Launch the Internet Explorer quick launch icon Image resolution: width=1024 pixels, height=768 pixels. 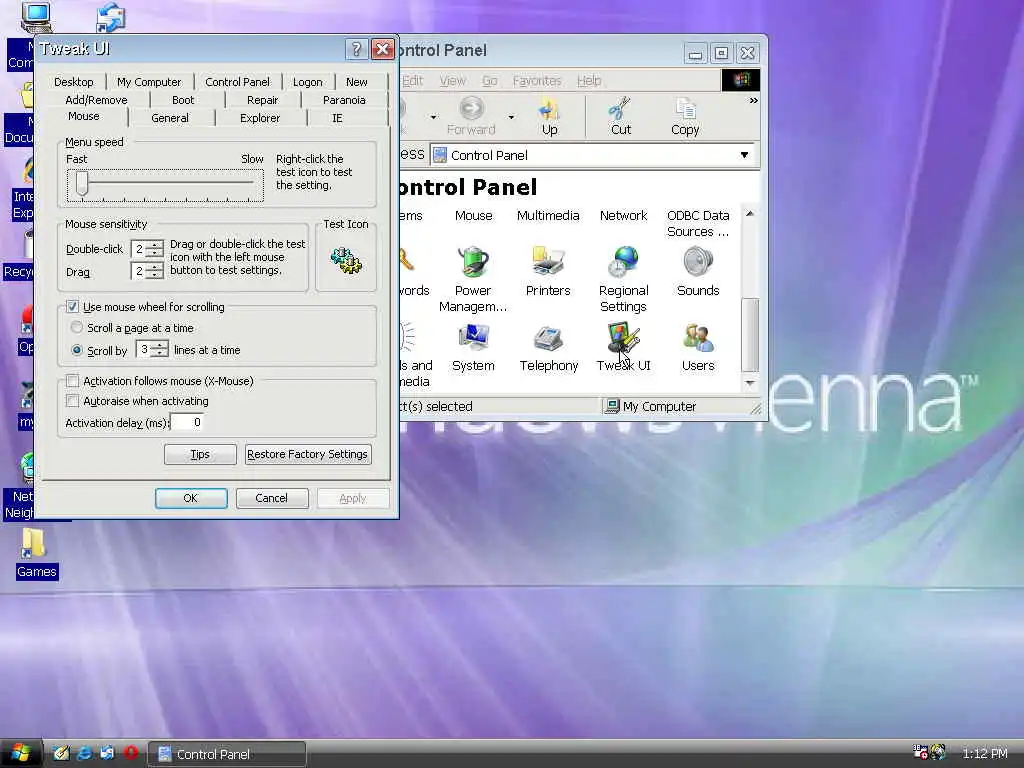coord(84,753)
